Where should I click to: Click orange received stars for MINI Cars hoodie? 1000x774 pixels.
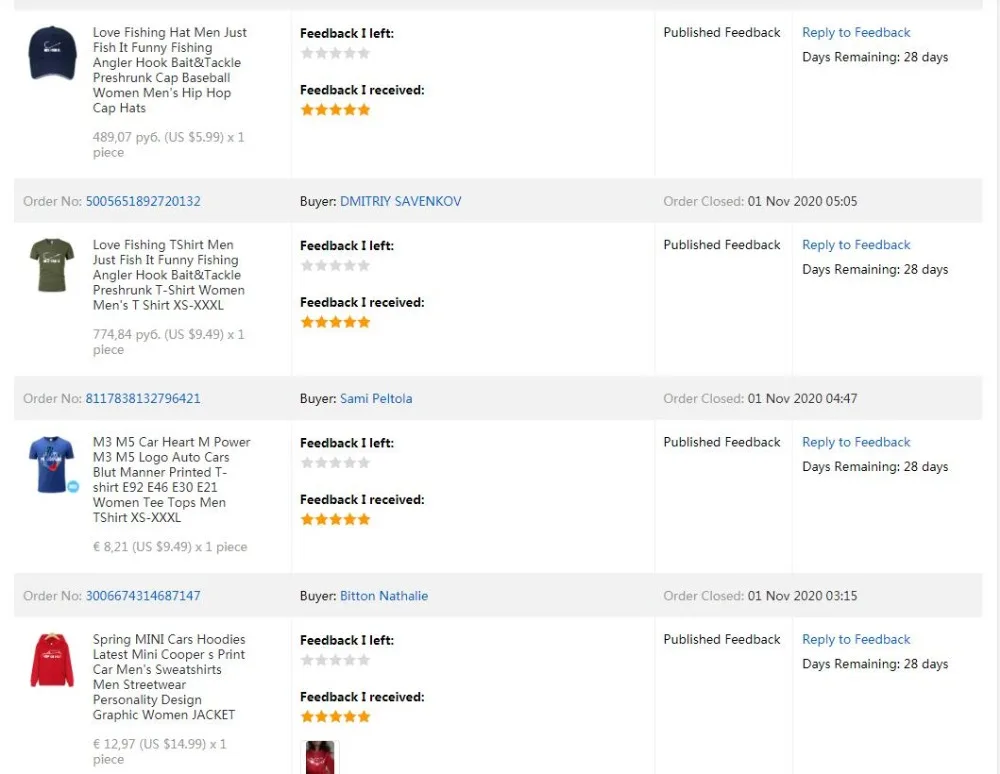coord(335,717)
